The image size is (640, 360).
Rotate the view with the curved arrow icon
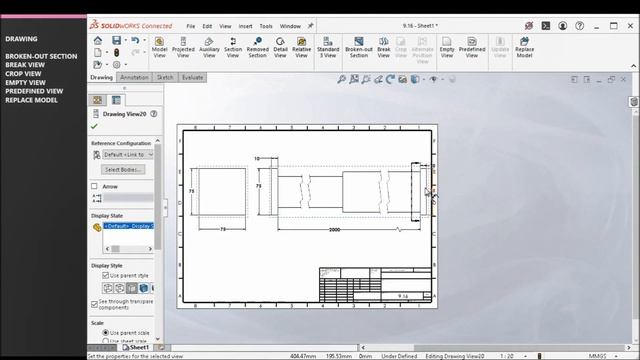pos(390,79)
